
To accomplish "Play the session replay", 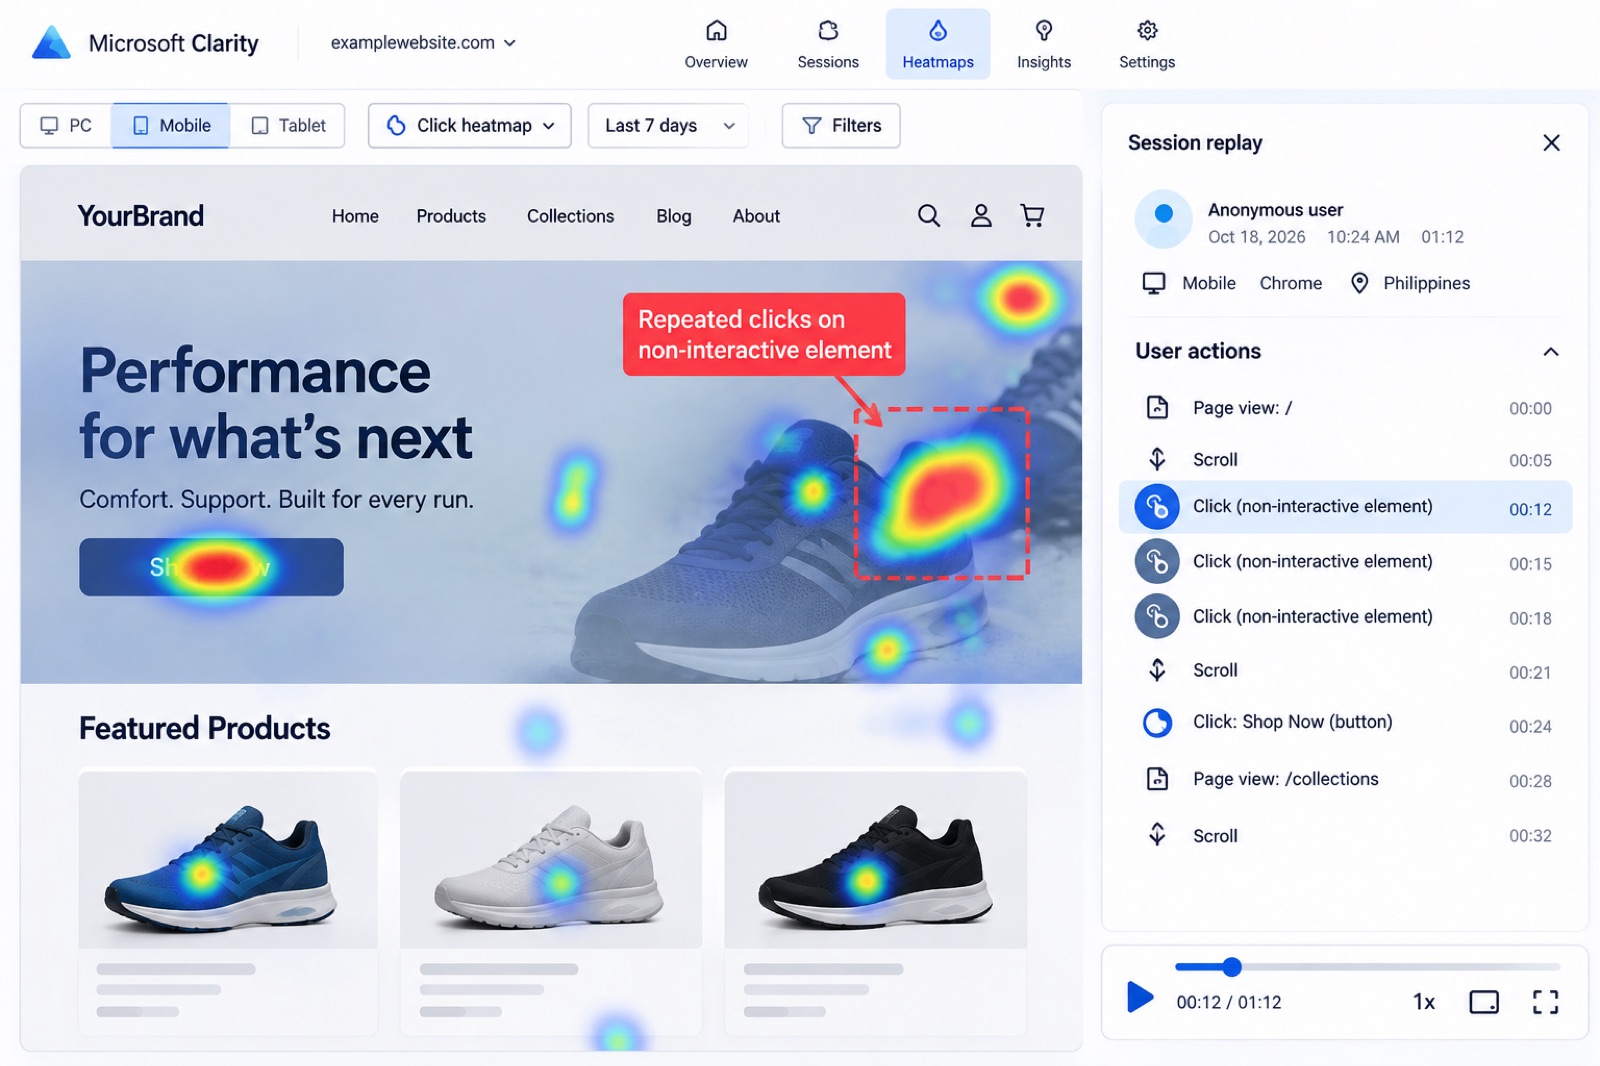I will (x=1140, y=997).
